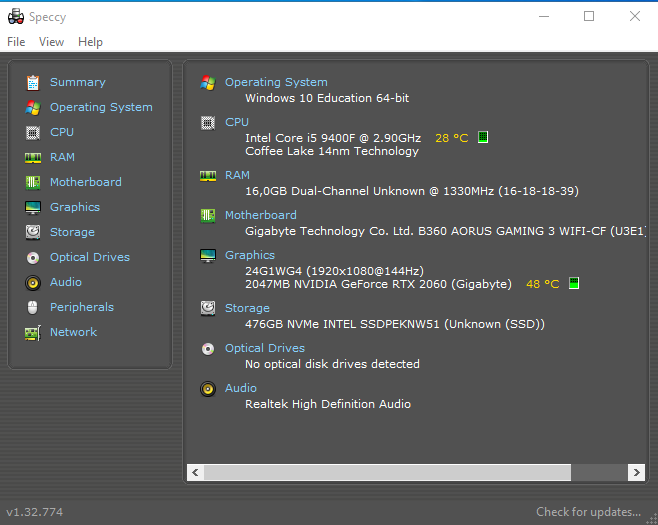This screenshot has height=525, width=658.
Task: Click the Motherboard icon in sidebar
Action: (x=33, y=183)
